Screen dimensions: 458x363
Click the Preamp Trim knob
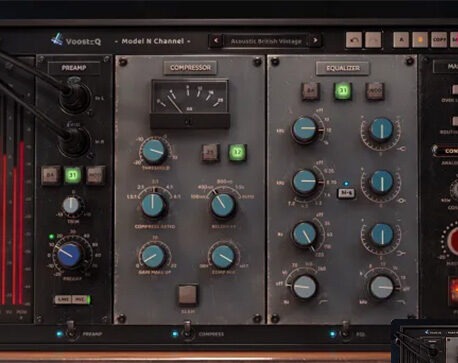(71, 206)
